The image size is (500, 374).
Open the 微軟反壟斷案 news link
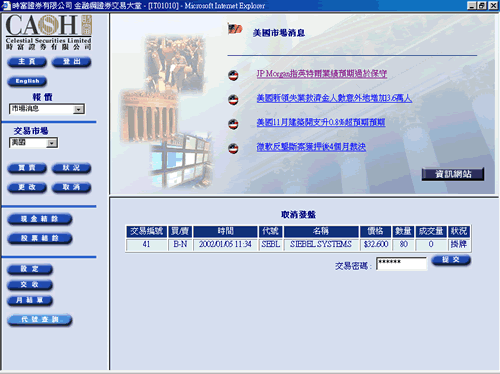point(311,147)
